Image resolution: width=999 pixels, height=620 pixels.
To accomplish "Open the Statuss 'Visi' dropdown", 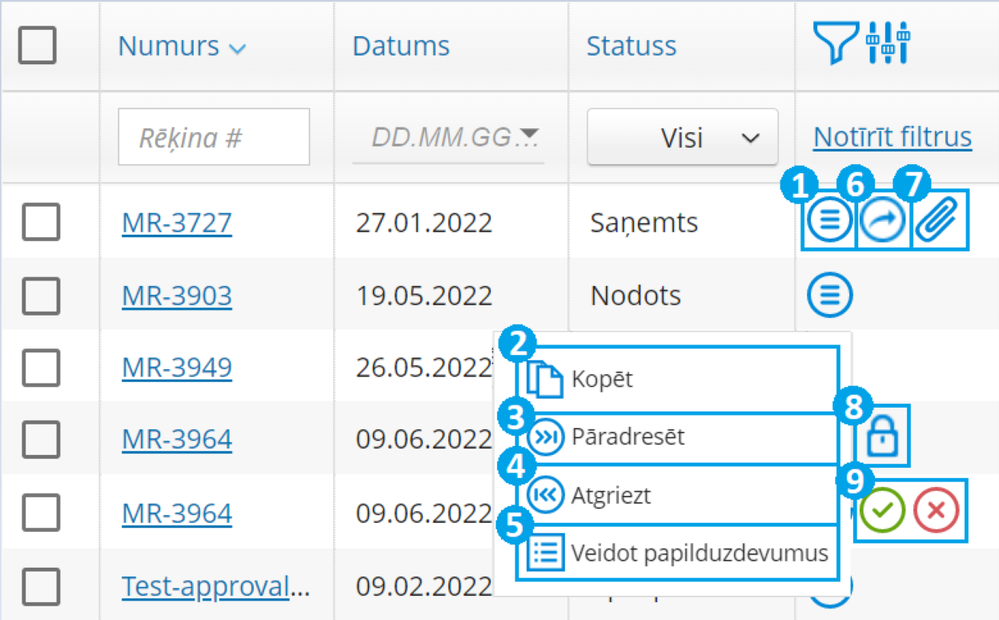I will [x=682, y=137].
